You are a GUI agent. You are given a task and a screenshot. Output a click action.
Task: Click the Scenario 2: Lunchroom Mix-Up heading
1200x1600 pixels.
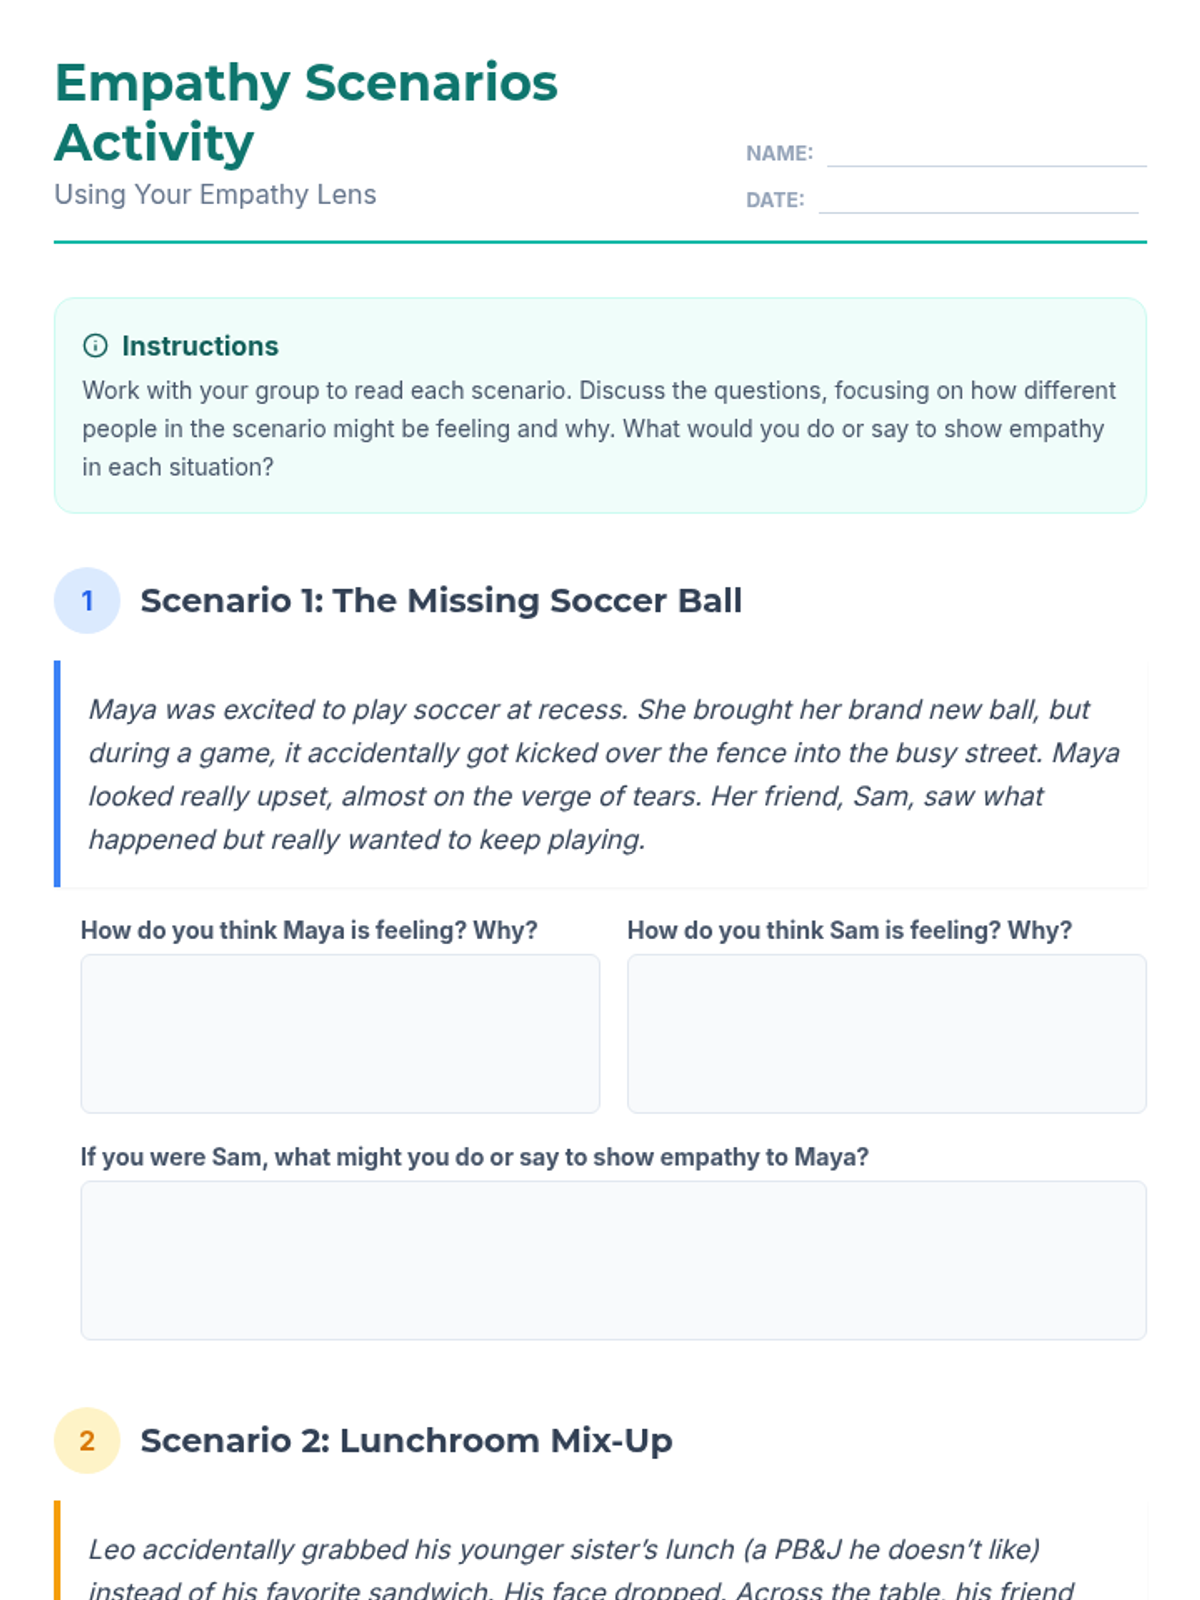(x=406, y=1441)
